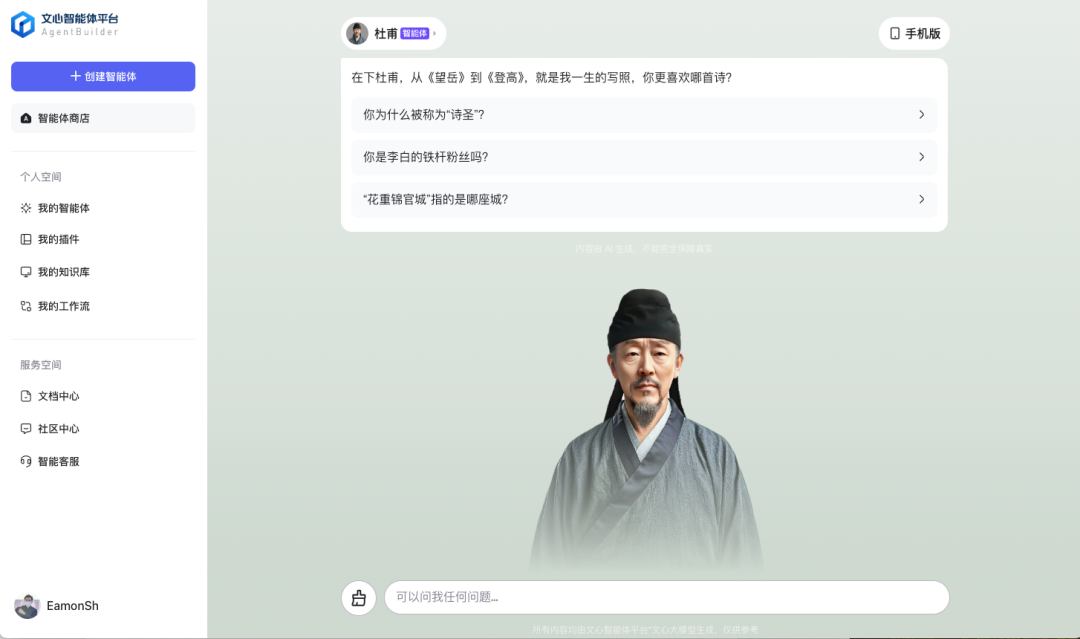Expand the 杜甫 agent name arrow

435,34
